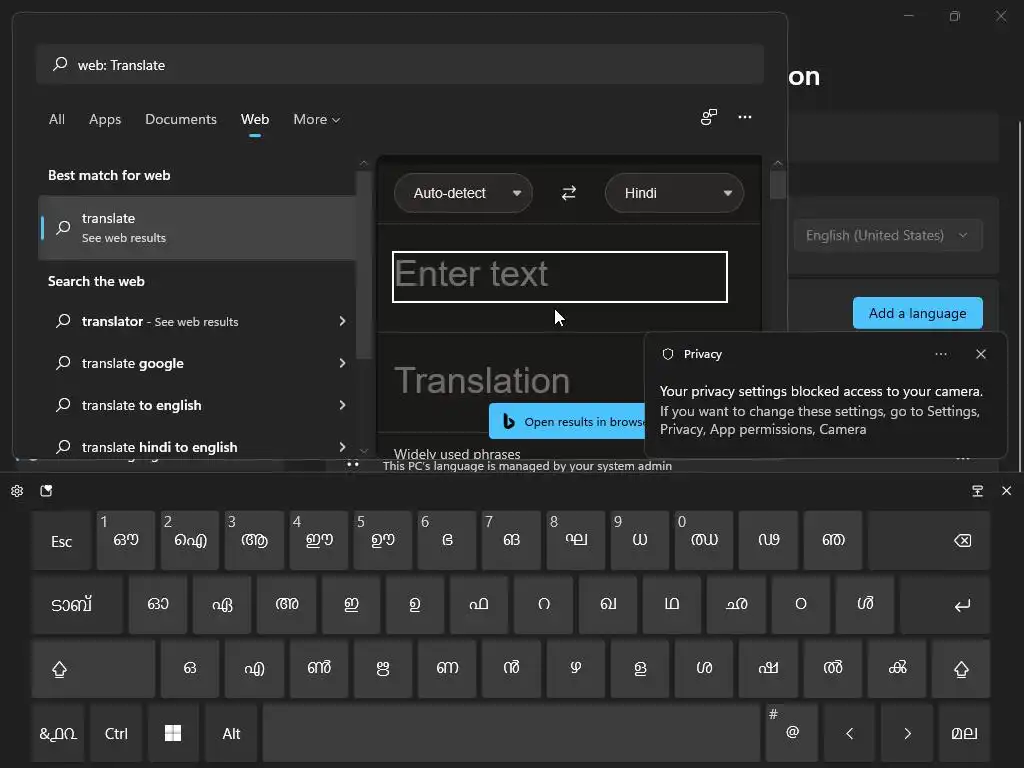Tap the Esc key

pos(61,540)
